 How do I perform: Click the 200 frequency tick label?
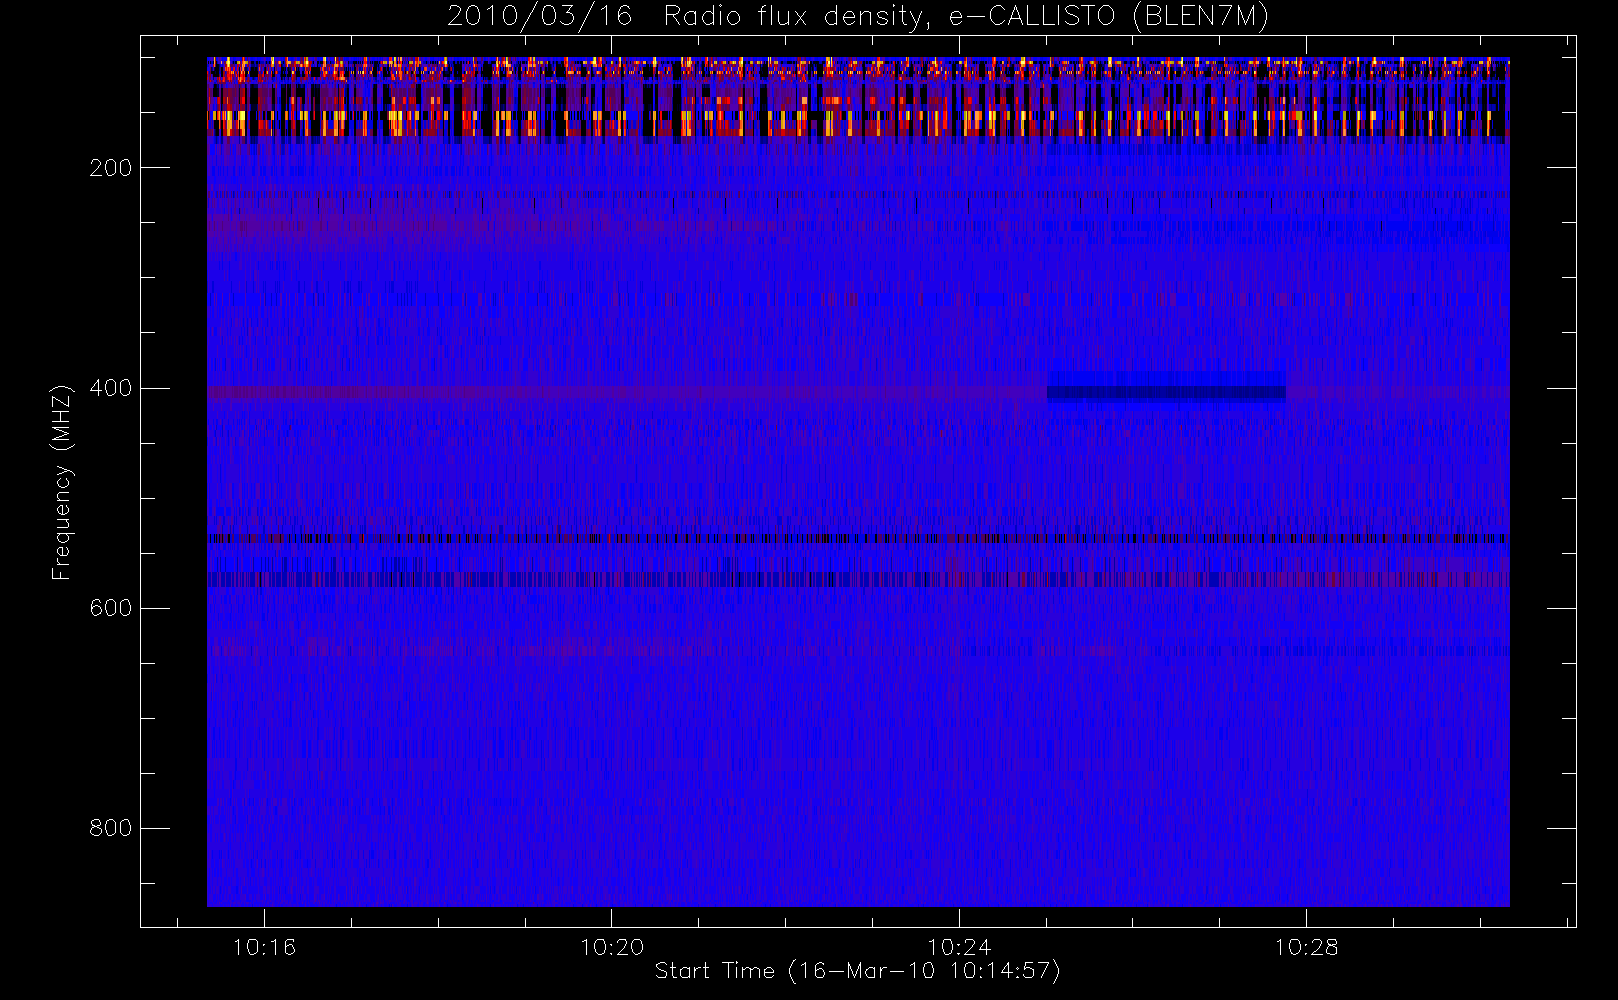[110, 168]
